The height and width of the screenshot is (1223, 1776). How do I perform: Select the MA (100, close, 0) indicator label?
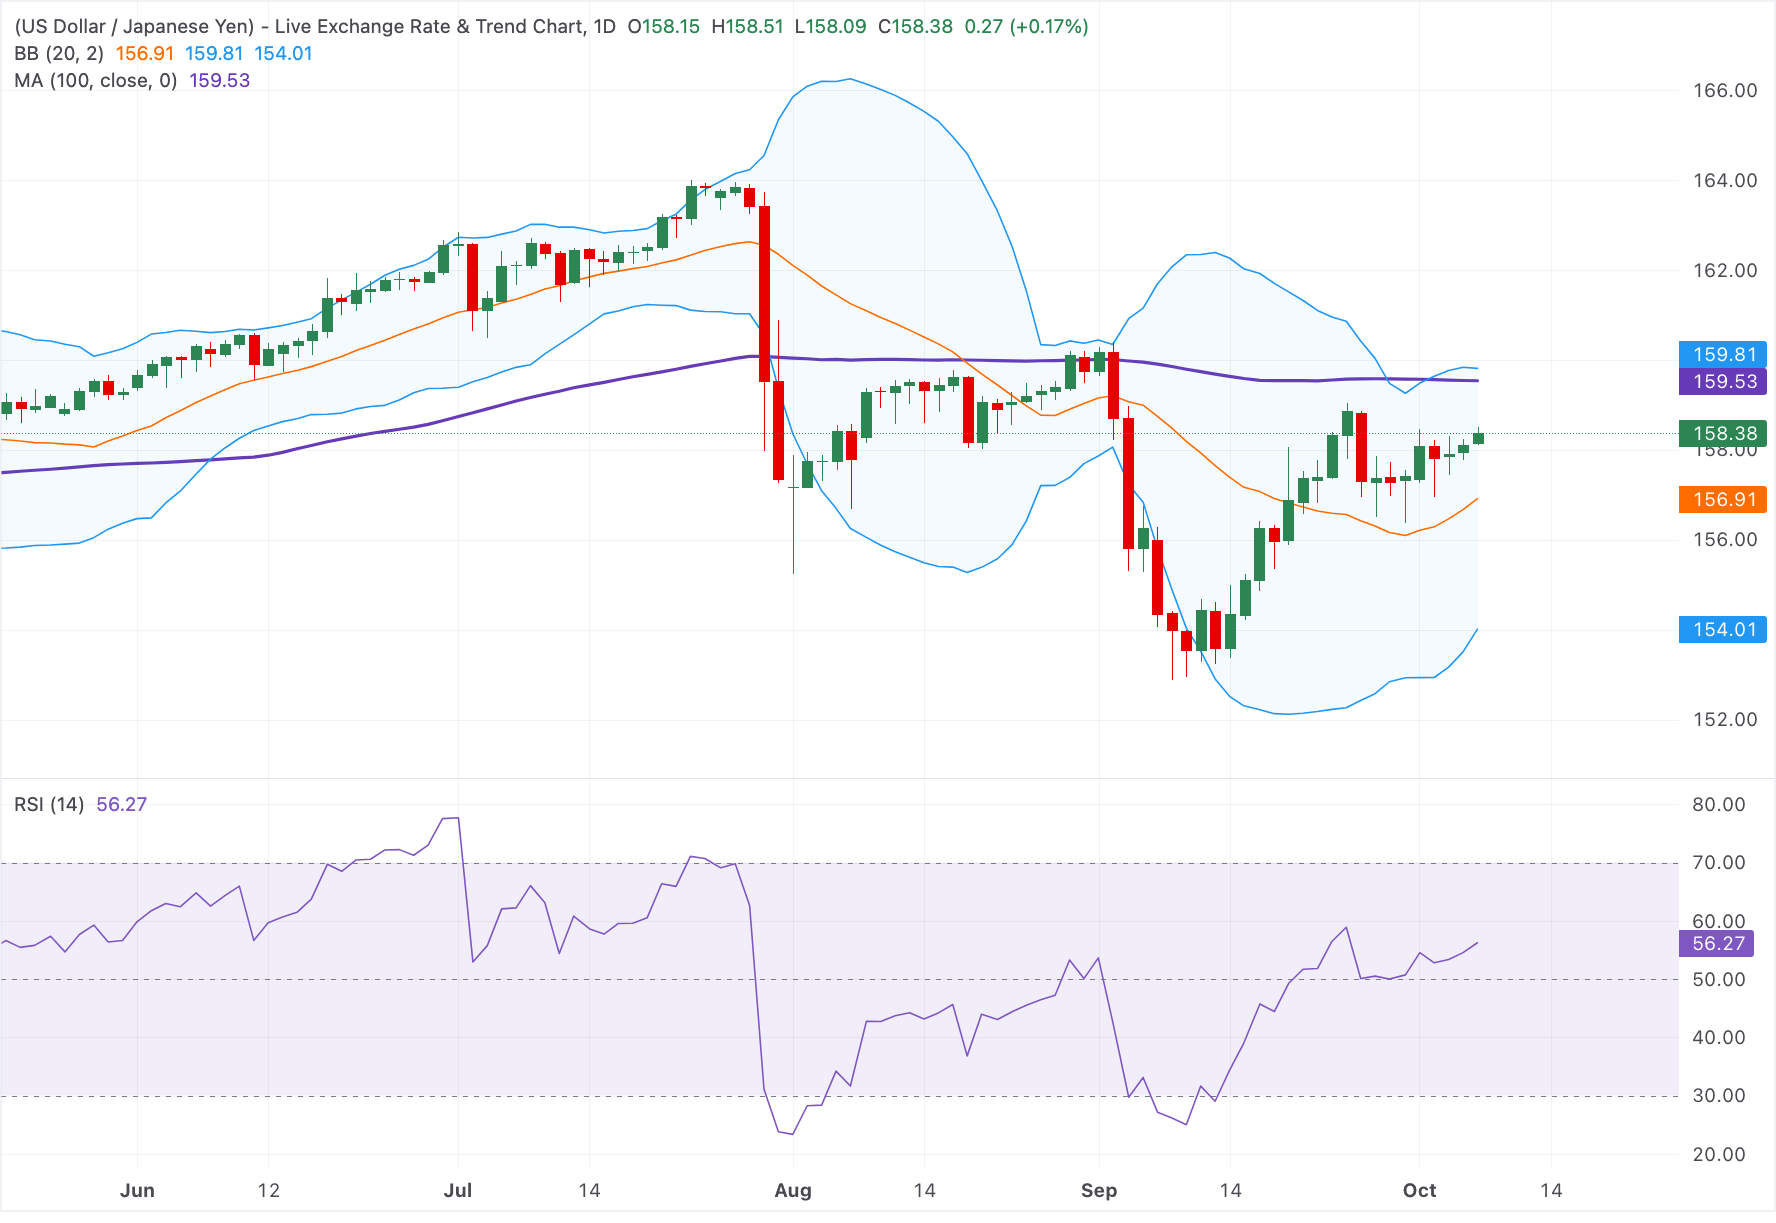tap(96, 80)
